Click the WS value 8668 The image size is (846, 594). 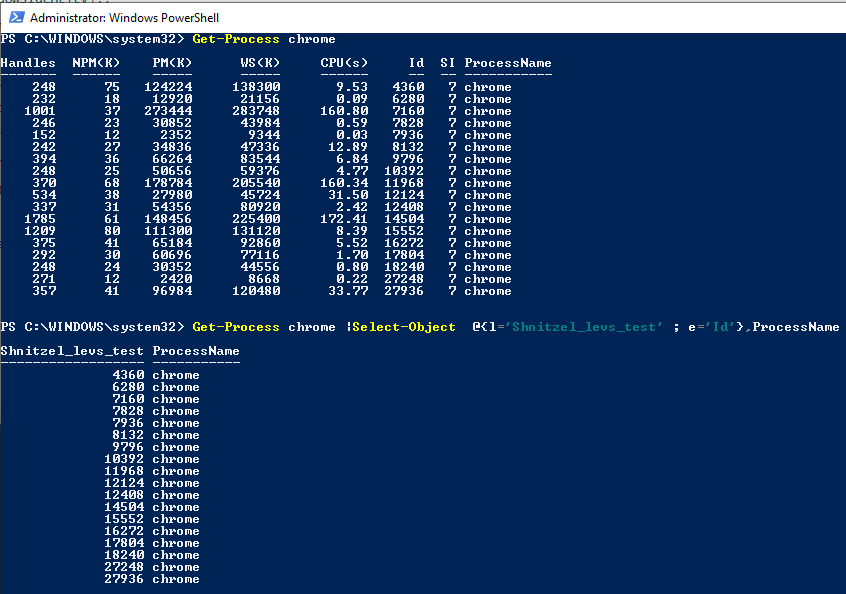click(264, 279)
